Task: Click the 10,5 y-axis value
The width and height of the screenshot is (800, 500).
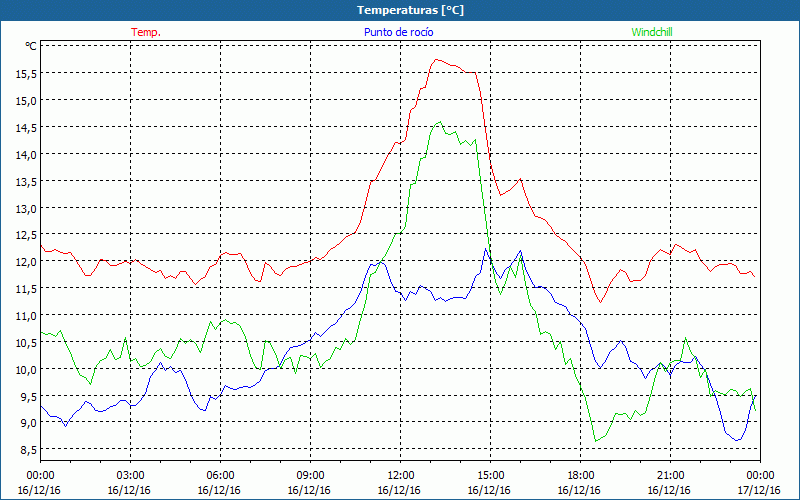Action: (26, 342)
